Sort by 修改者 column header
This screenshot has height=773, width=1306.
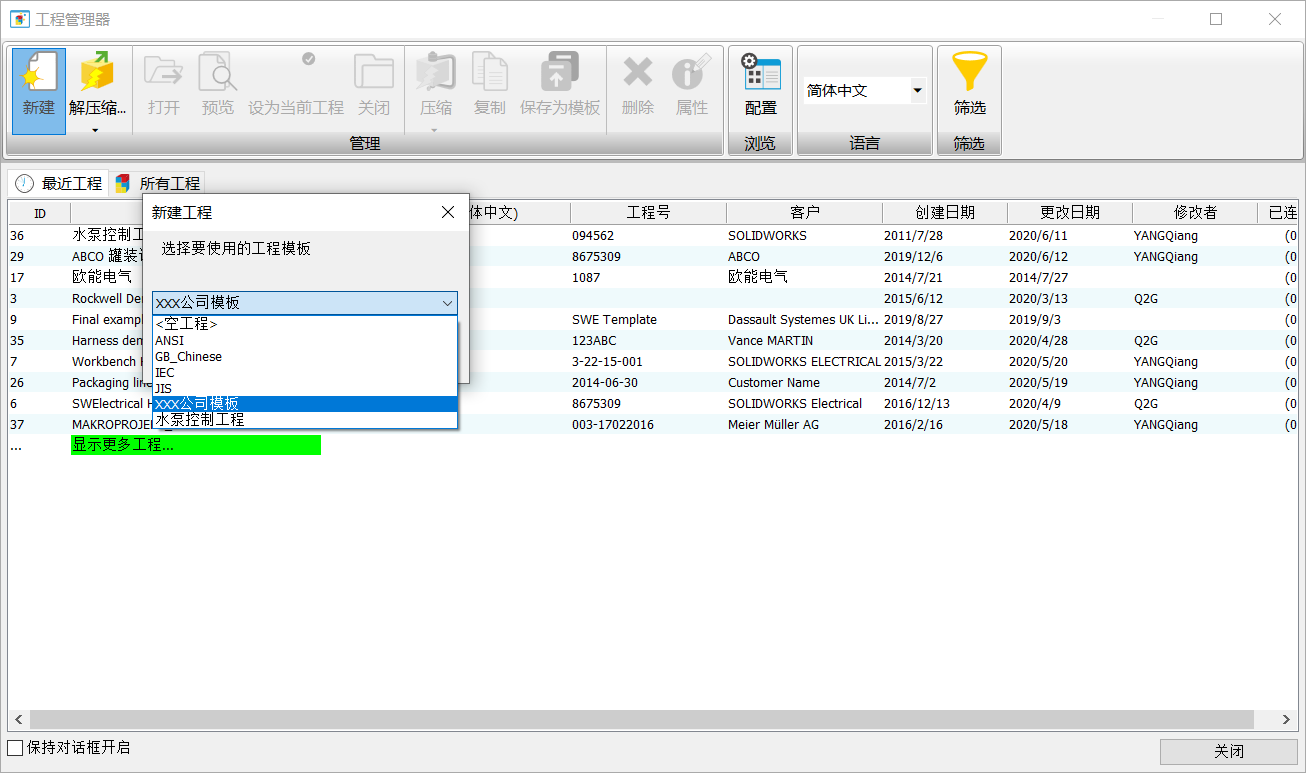1195,213
